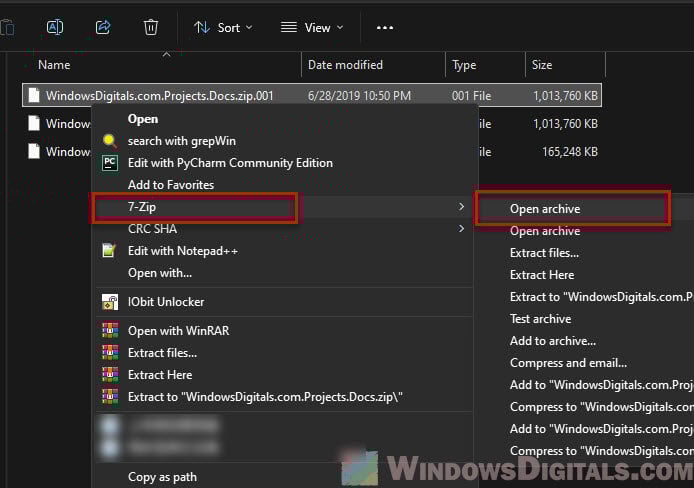Click the PyCharm Community Edition icon entry

pos(110,163)
